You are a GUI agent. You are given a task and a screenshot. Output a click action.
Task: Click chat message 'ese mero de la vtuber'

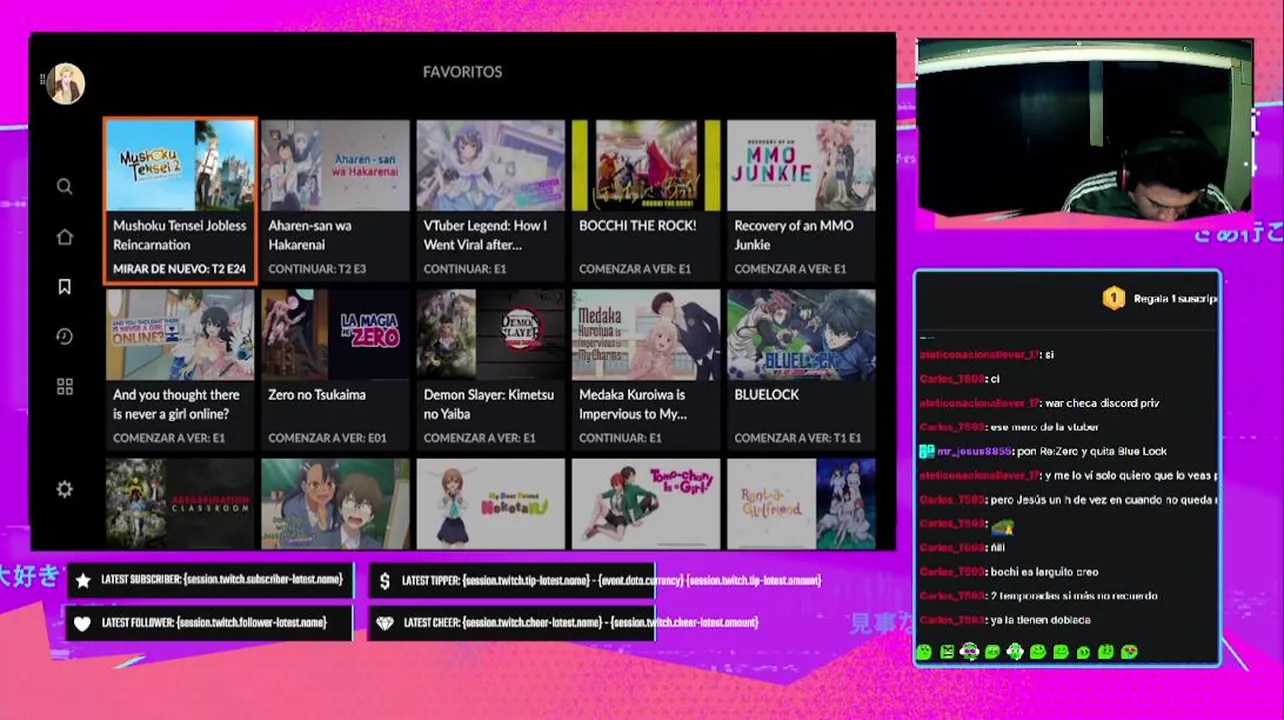pos(1044,427)
